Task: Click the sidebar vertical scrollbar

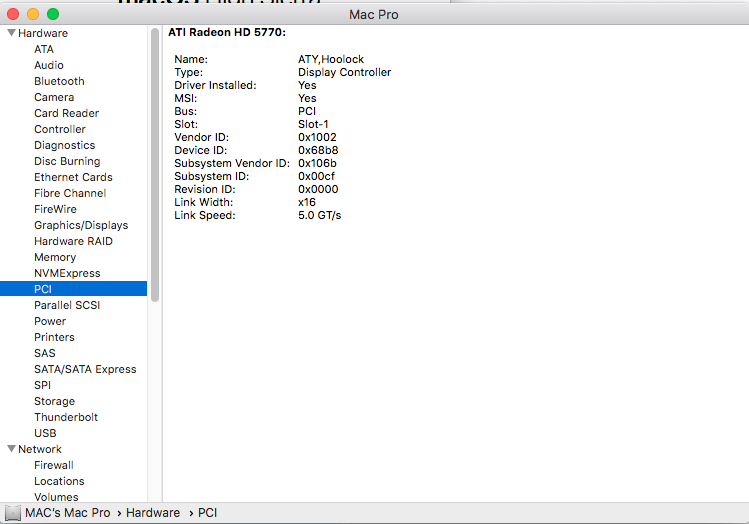Action: tap(155, 165)
